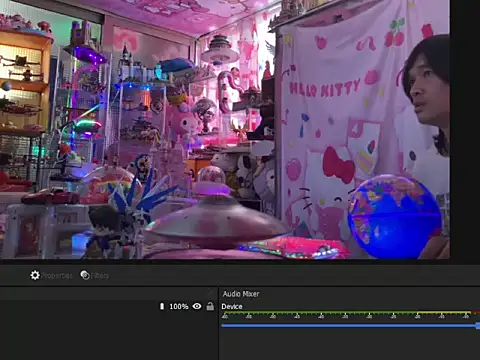Click the Properties text label

(57, 276)
